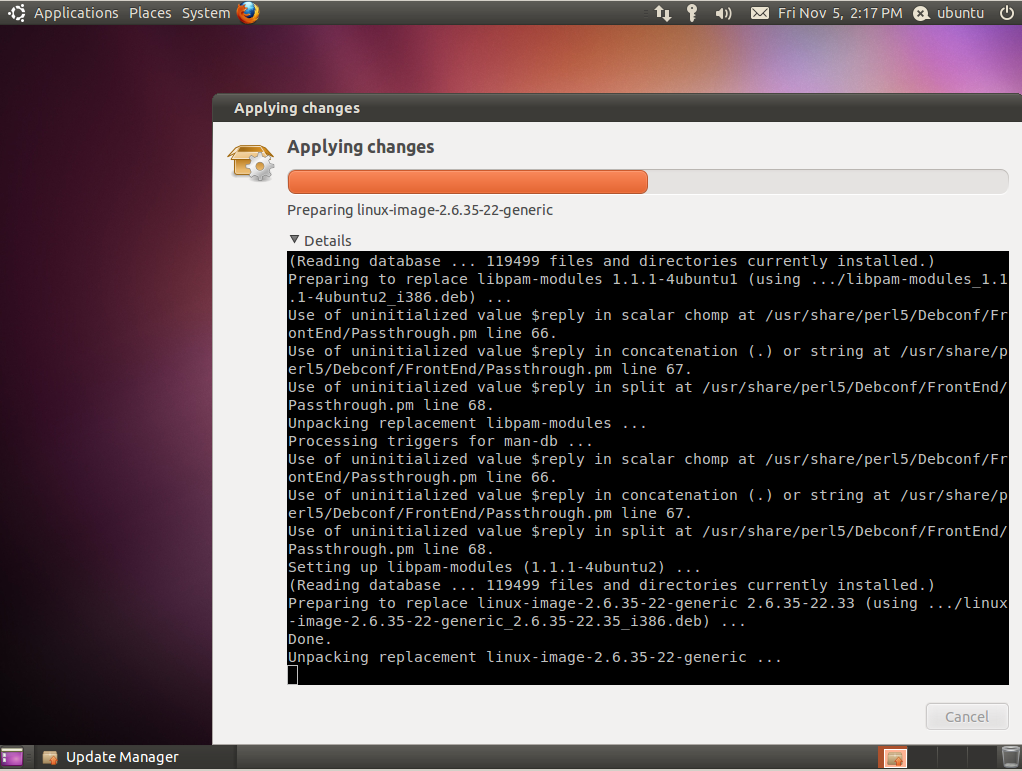Click the network activity indicator arrows
1022x771 pixels.
point(662,13)
